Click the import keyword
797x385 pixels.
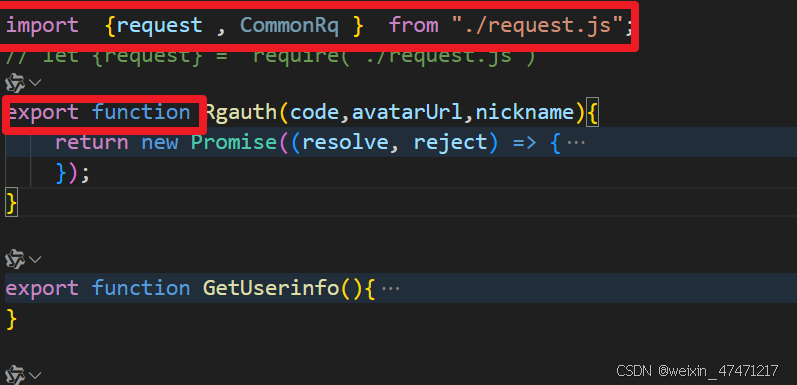tap(42, 25)
